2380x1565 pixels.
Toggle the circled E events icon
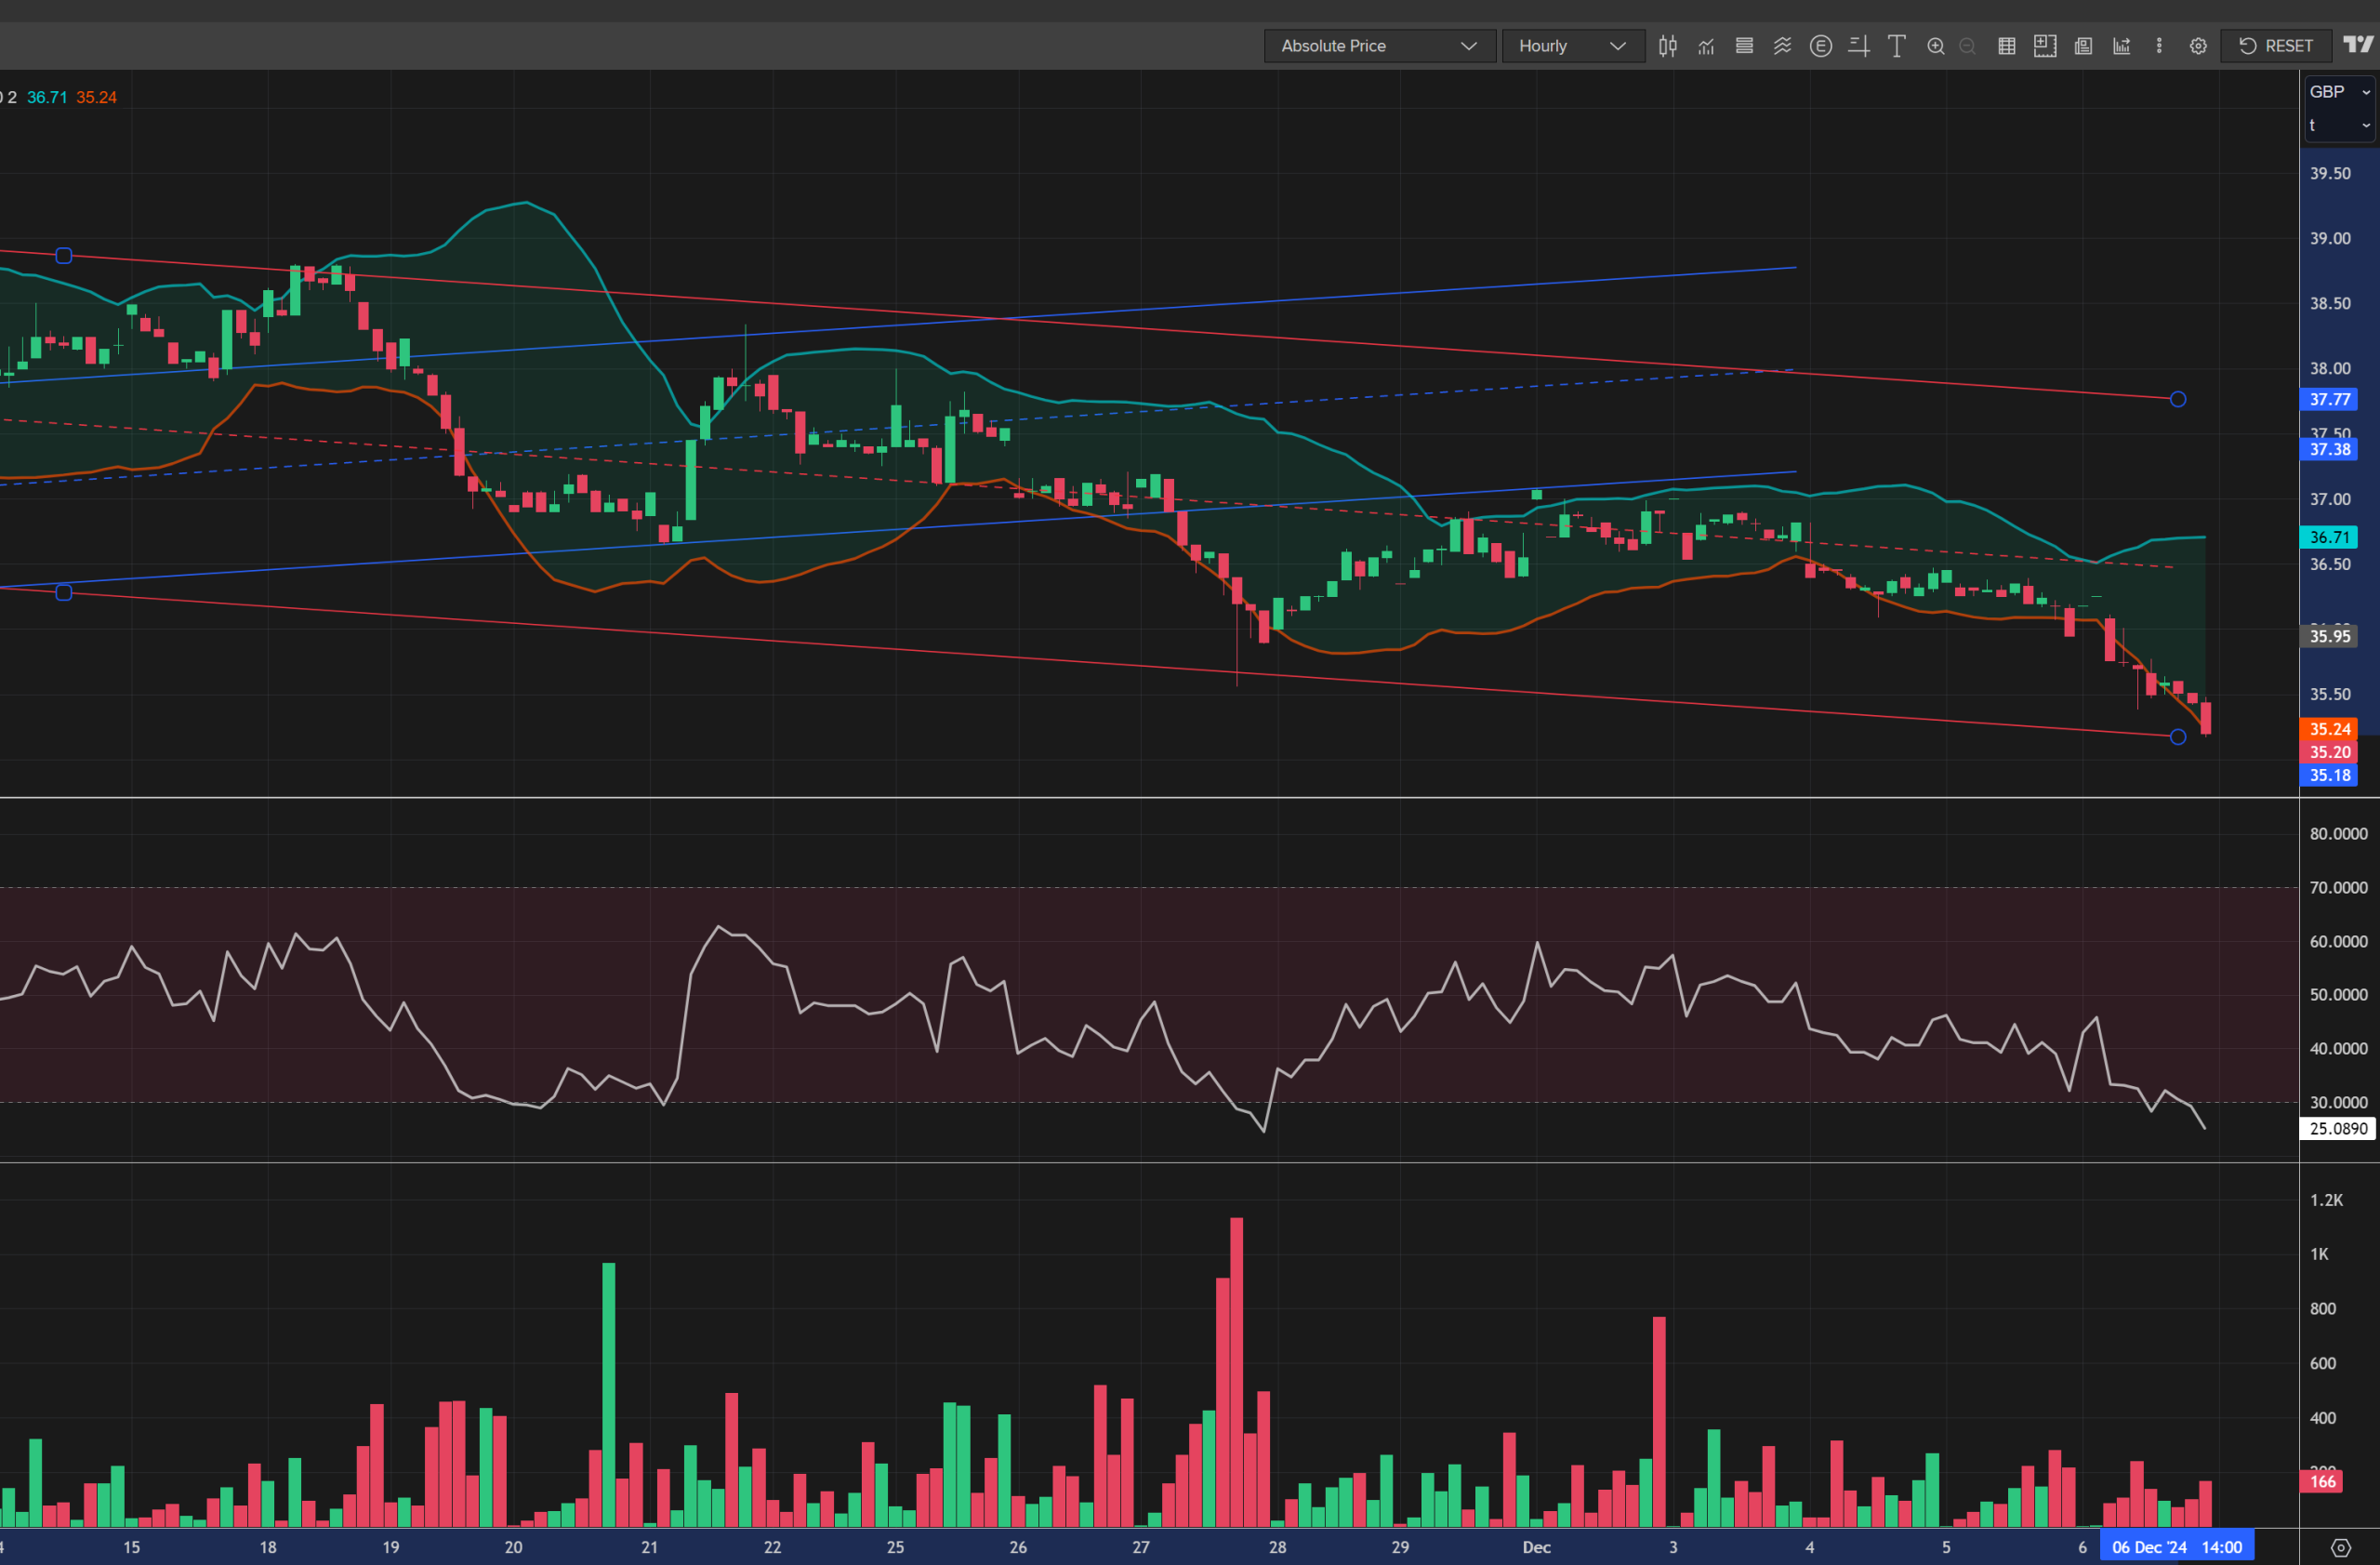1821,46
